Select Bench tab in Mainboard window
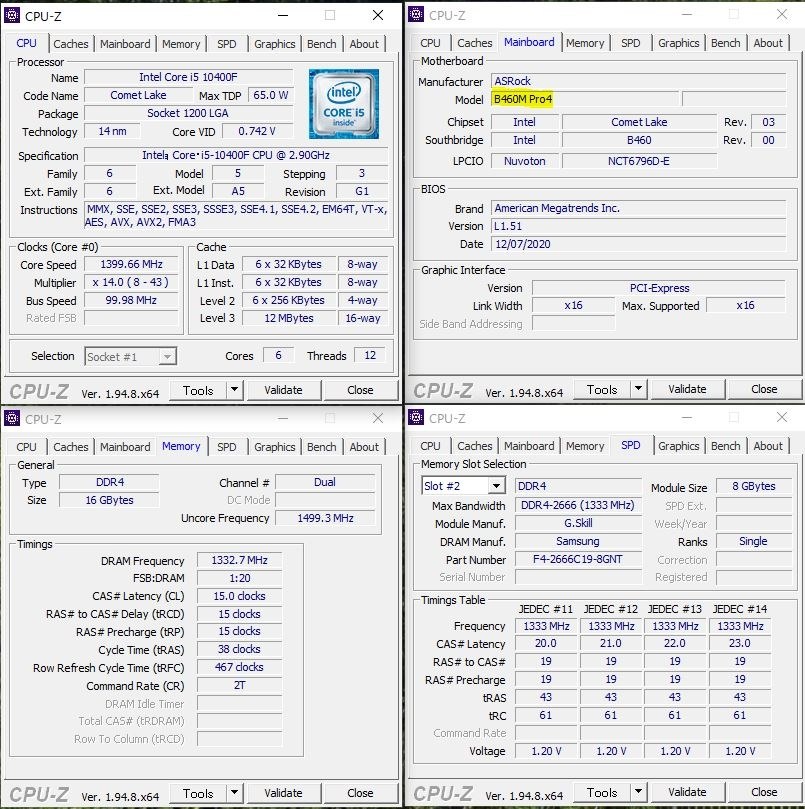The width and height of the screenshot is (805, 809). click(x=726, y=43)
